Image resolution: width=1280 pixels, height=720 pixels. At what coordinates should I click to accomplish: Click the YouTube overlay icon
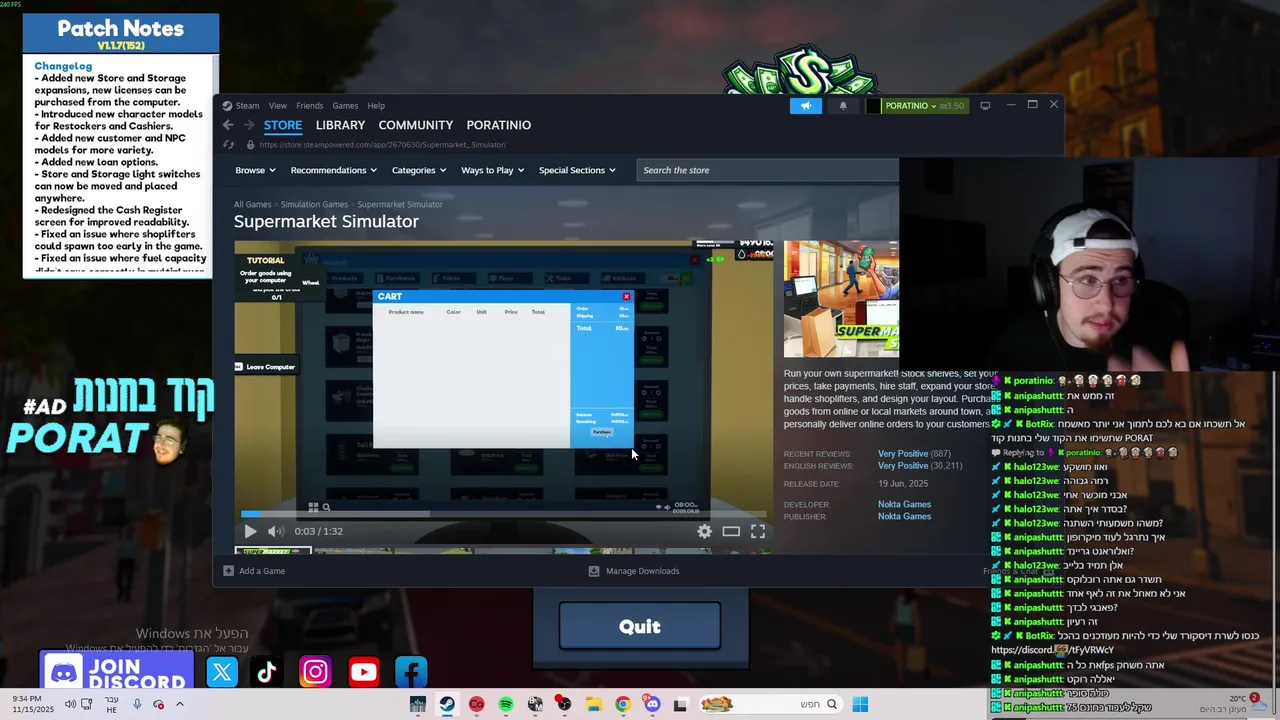363,673
